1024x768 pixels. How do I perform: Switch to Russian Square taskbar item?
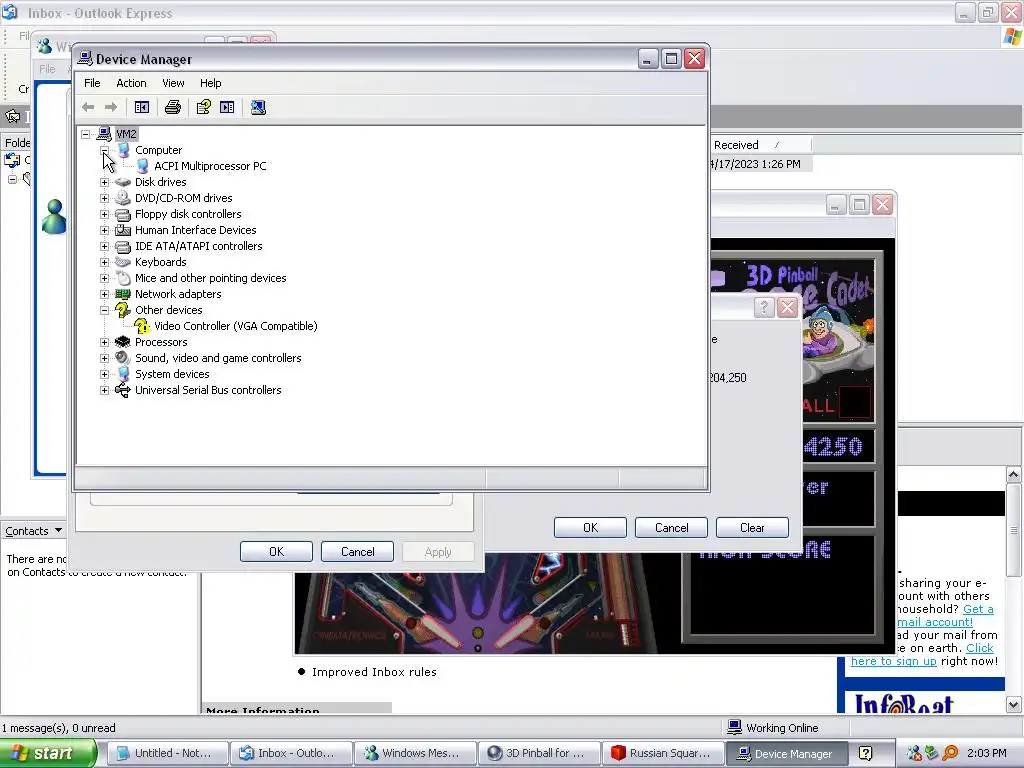point(664,753)
